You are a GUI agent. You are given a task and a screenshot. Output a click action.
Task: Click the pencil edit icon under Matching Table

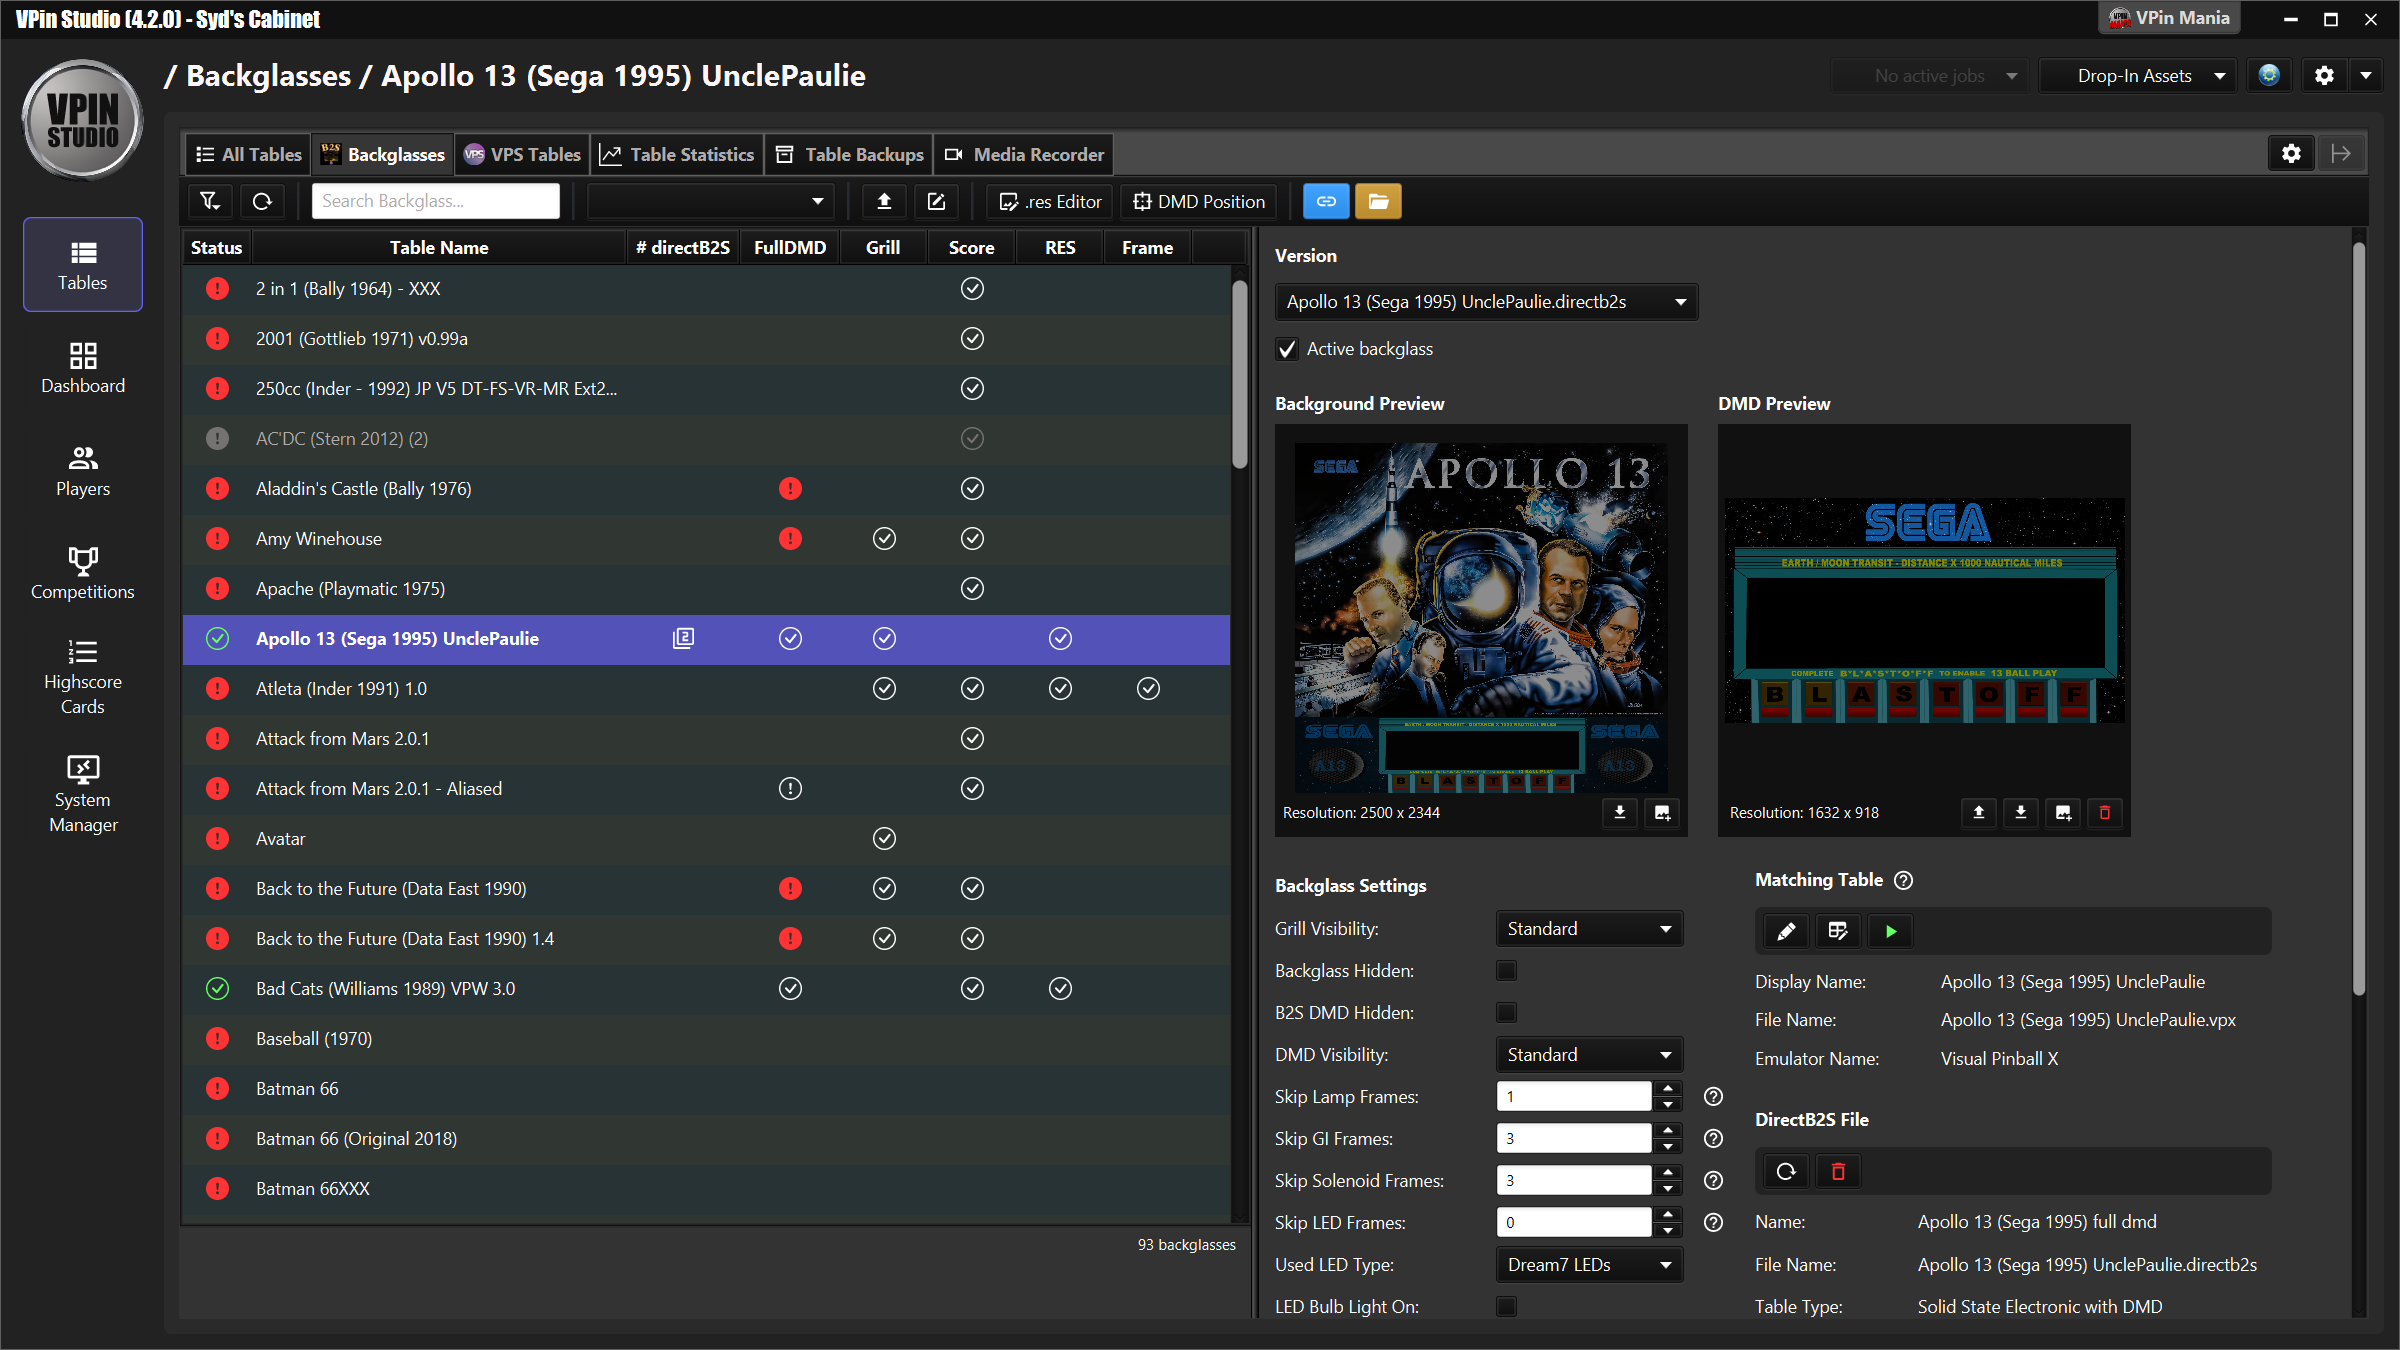tap(1786, 931)
